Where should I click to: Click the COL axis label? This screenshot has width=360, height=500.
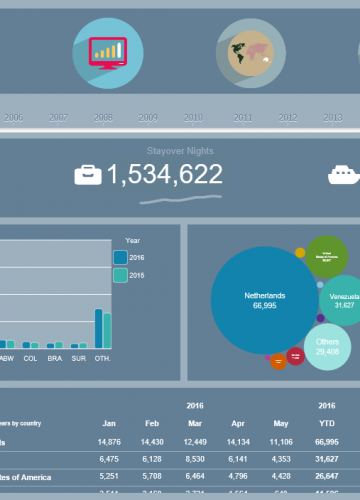pos(30,359)
